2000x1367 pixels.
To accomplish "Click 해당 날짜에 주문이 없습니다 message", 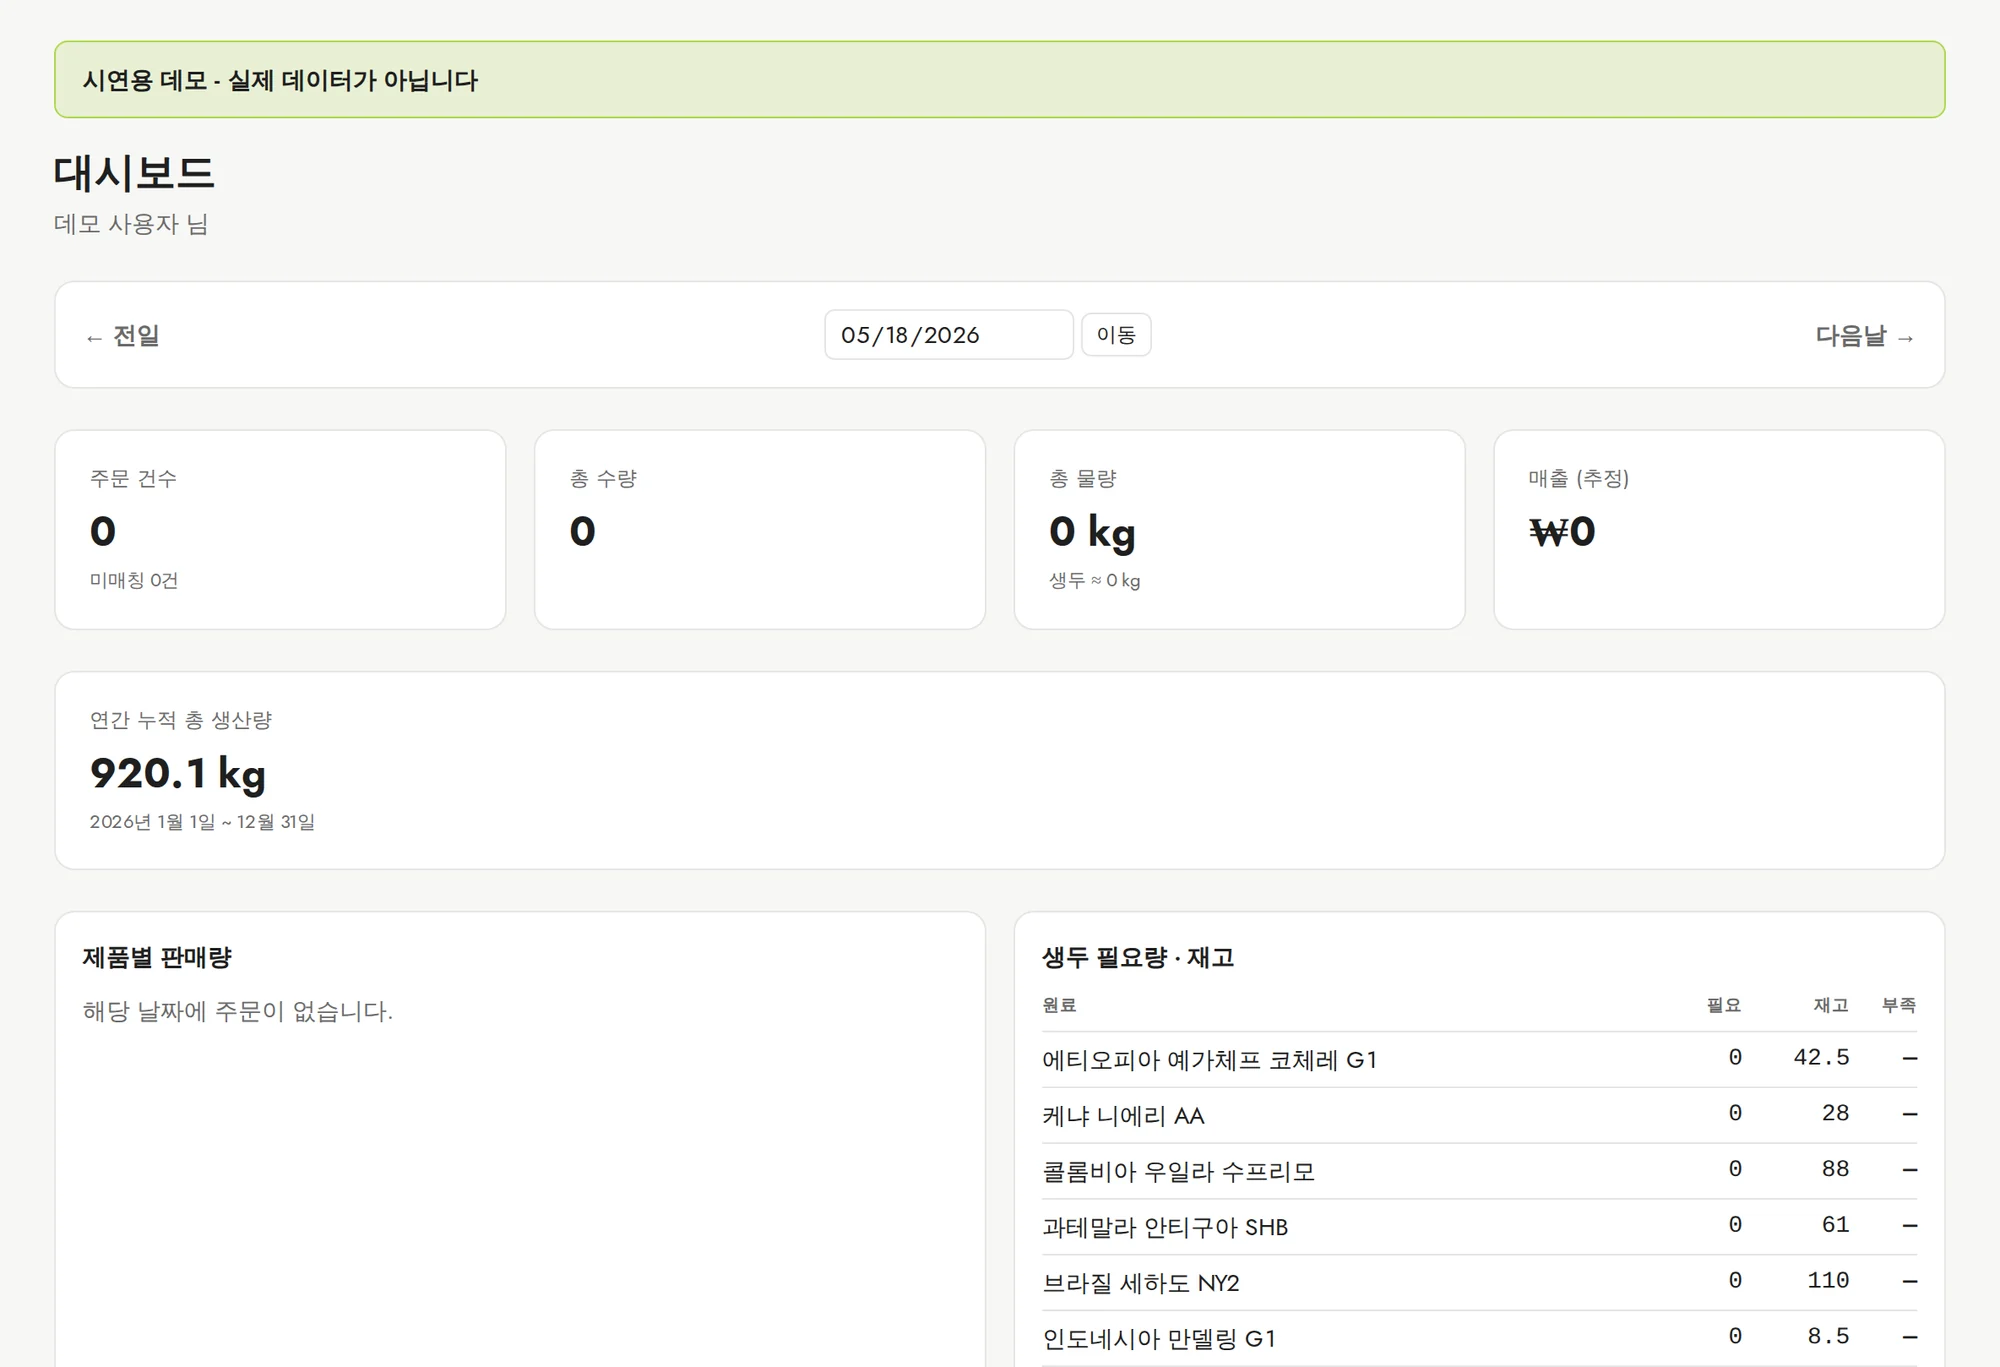I will [238, 1011].
